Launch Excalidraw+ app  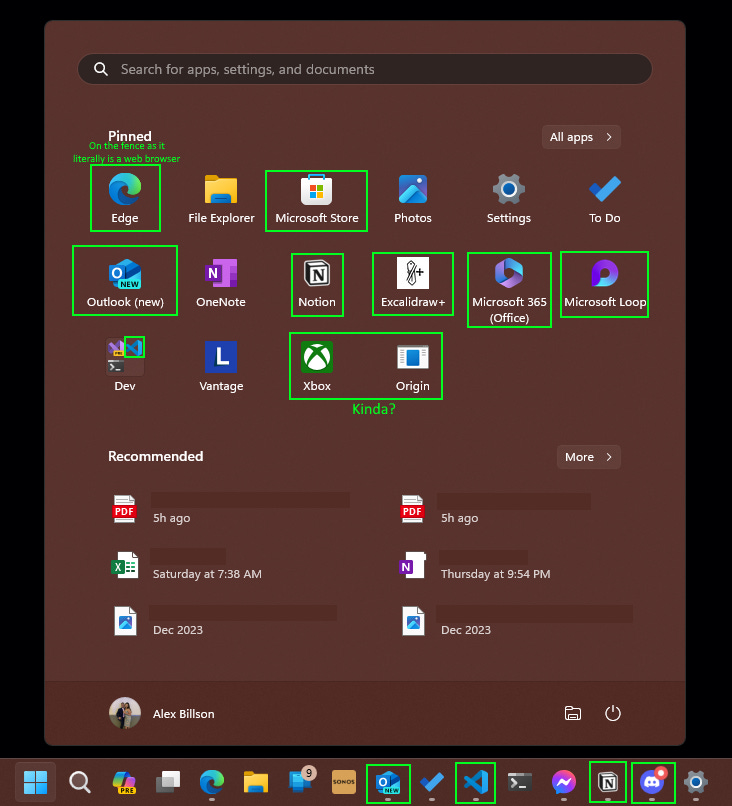point(413,283)
